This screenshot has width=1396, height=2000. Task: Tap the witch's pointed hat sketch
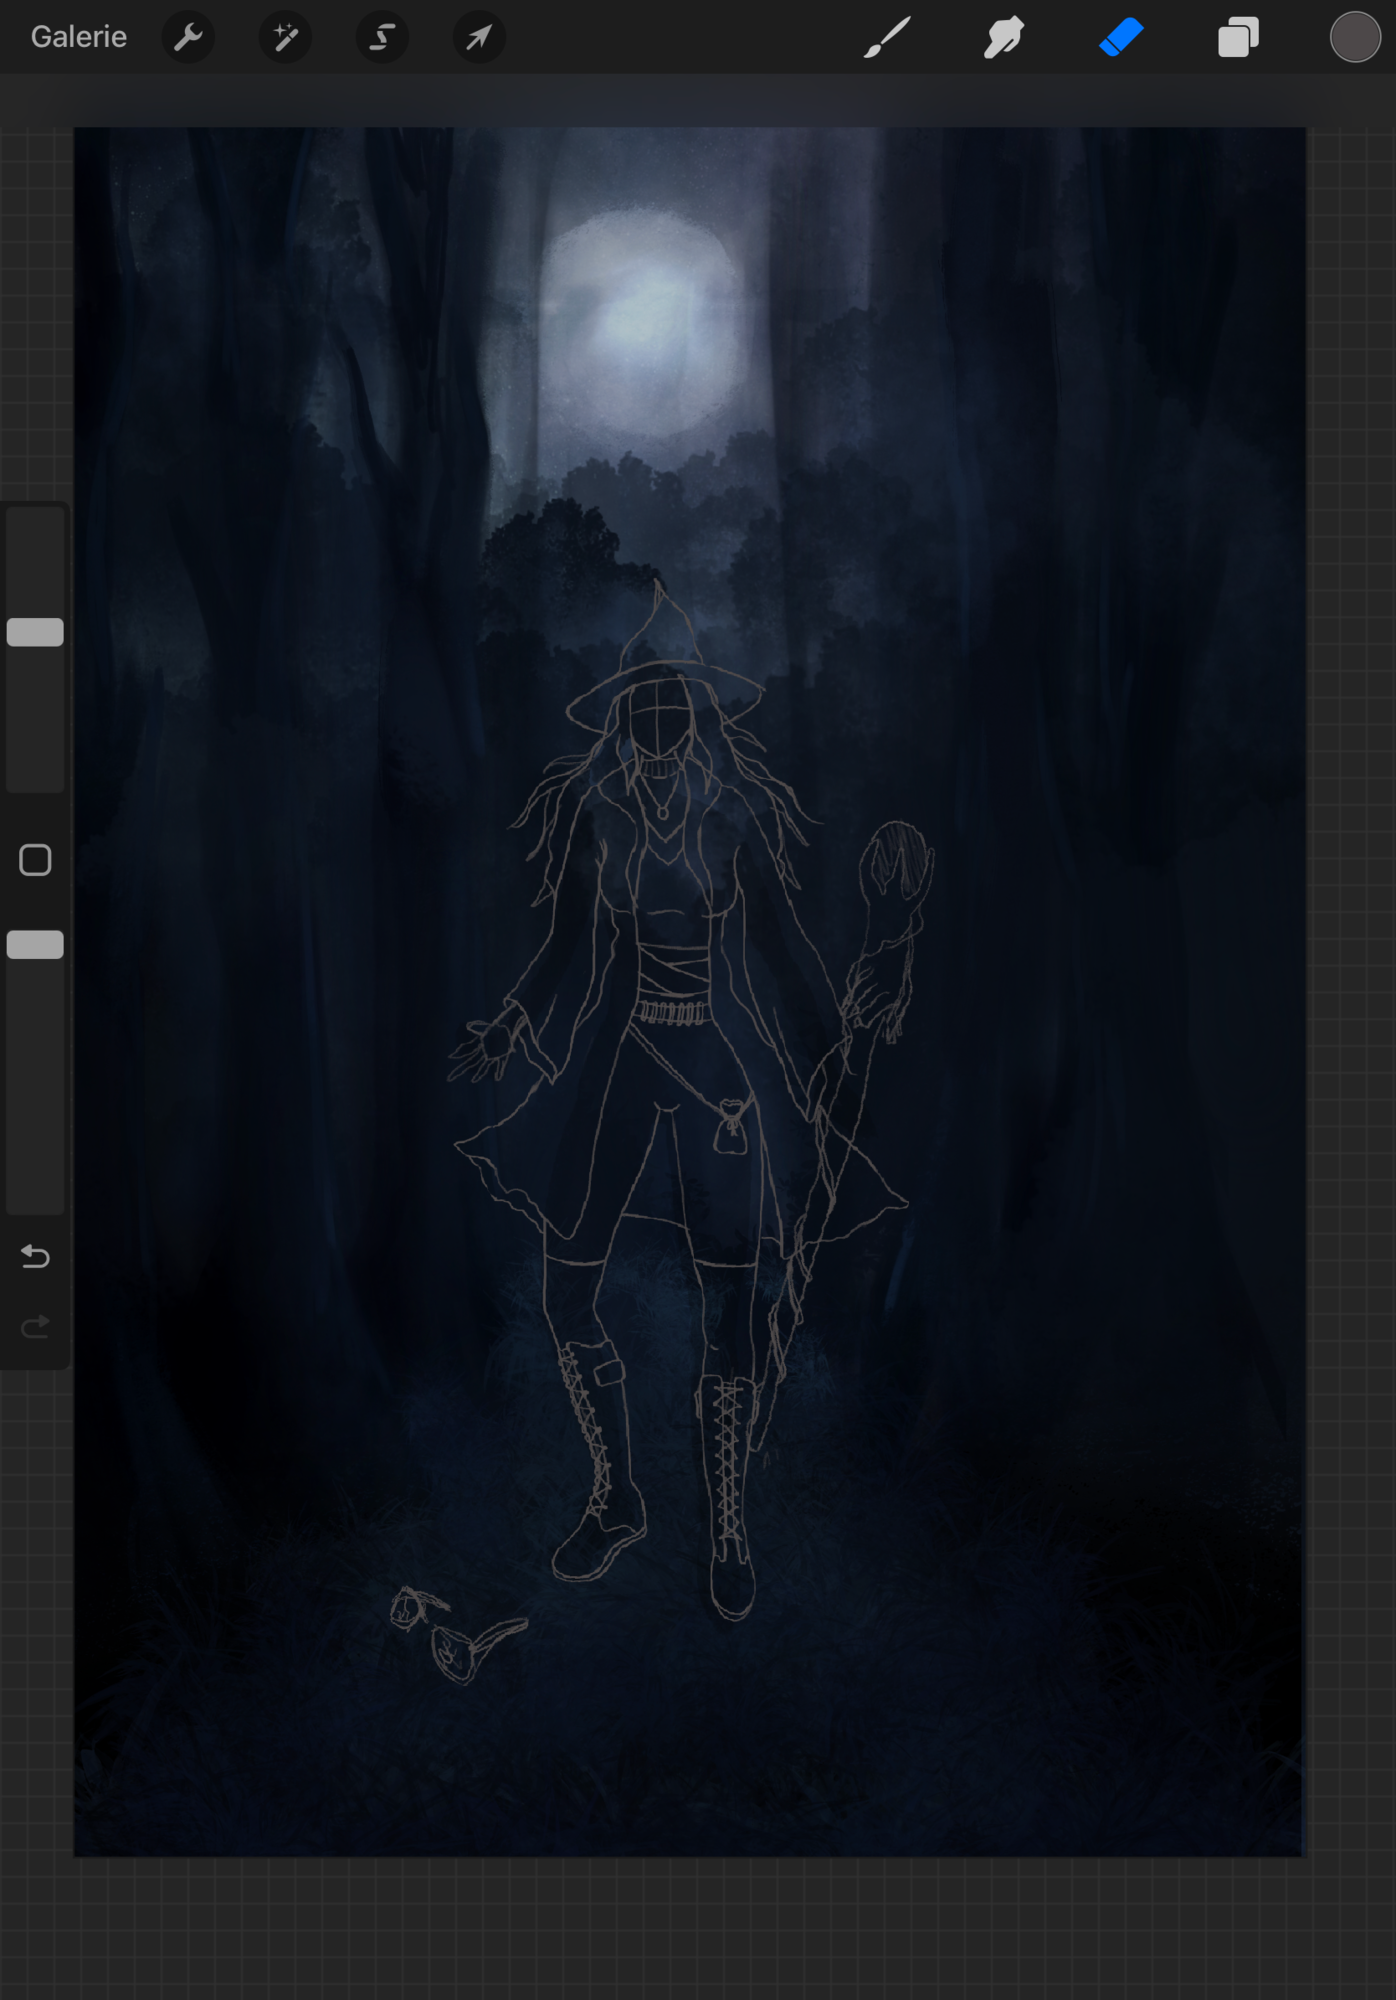tap(660, 650)
